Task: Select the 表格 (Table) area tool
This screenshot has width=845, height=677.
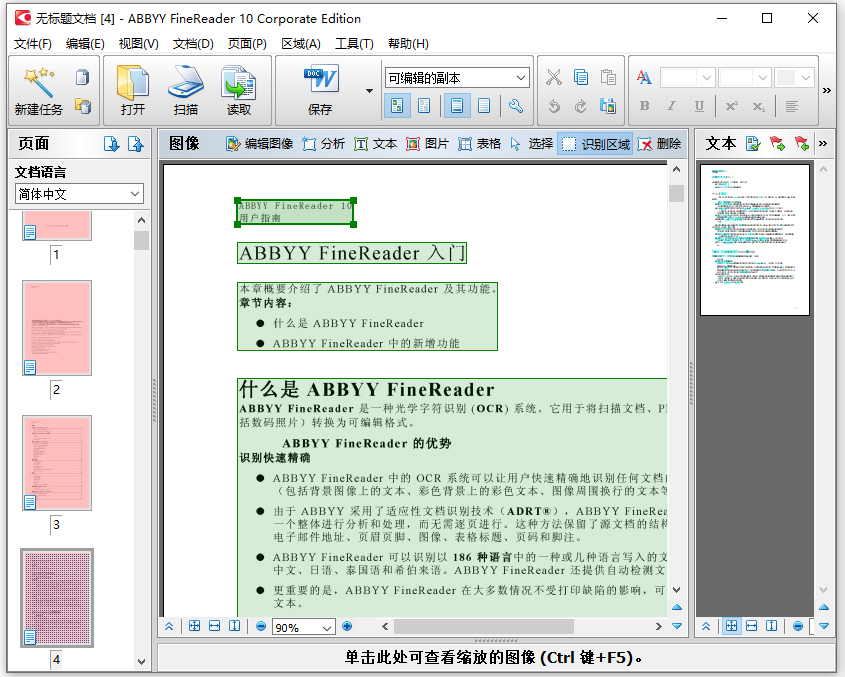Action: tap(479, 144)
